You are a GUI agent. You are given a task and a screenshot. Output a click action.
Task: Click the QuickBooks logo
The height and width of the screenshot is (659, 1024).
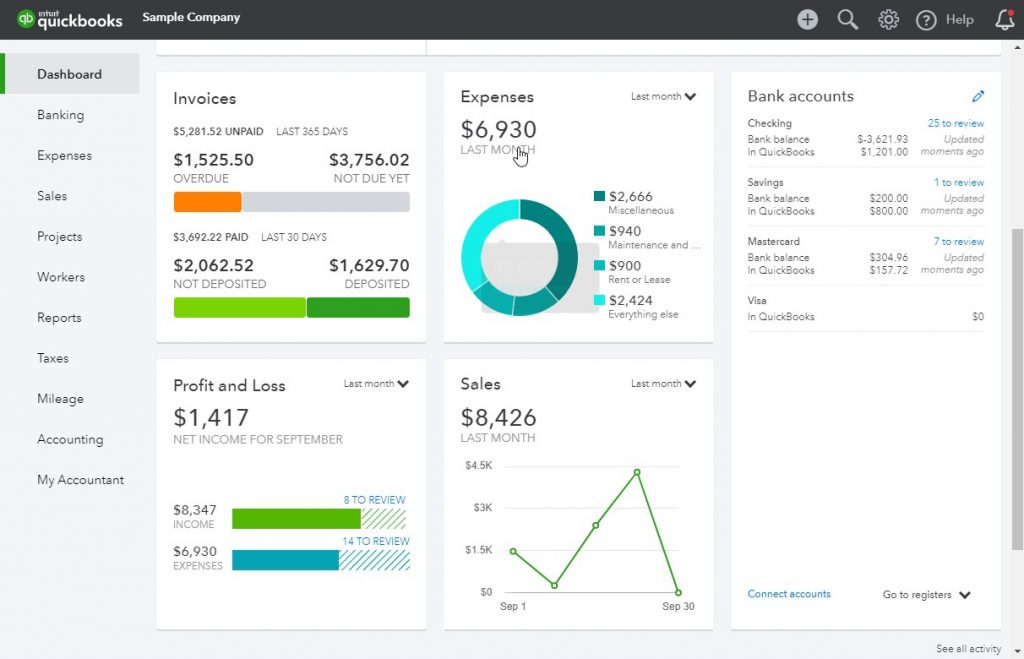(x=70, y=19)
